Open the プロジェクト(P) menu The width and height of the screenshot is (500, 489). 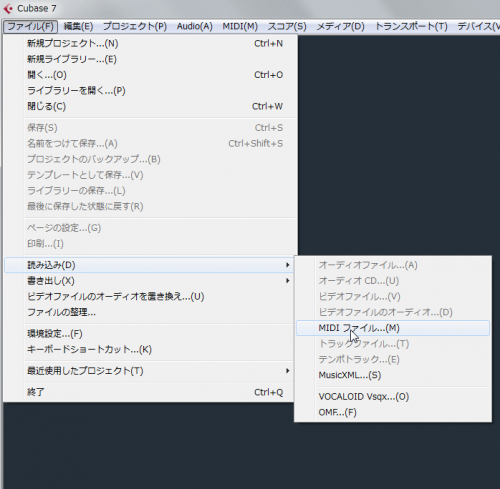[135, 26]
